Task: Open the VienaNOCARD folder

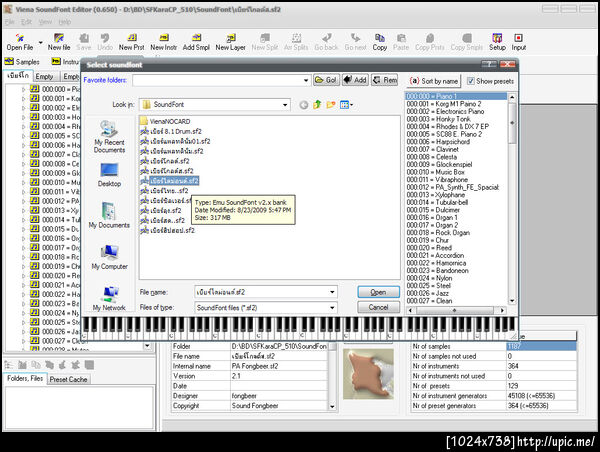Action: pos(165,121)
